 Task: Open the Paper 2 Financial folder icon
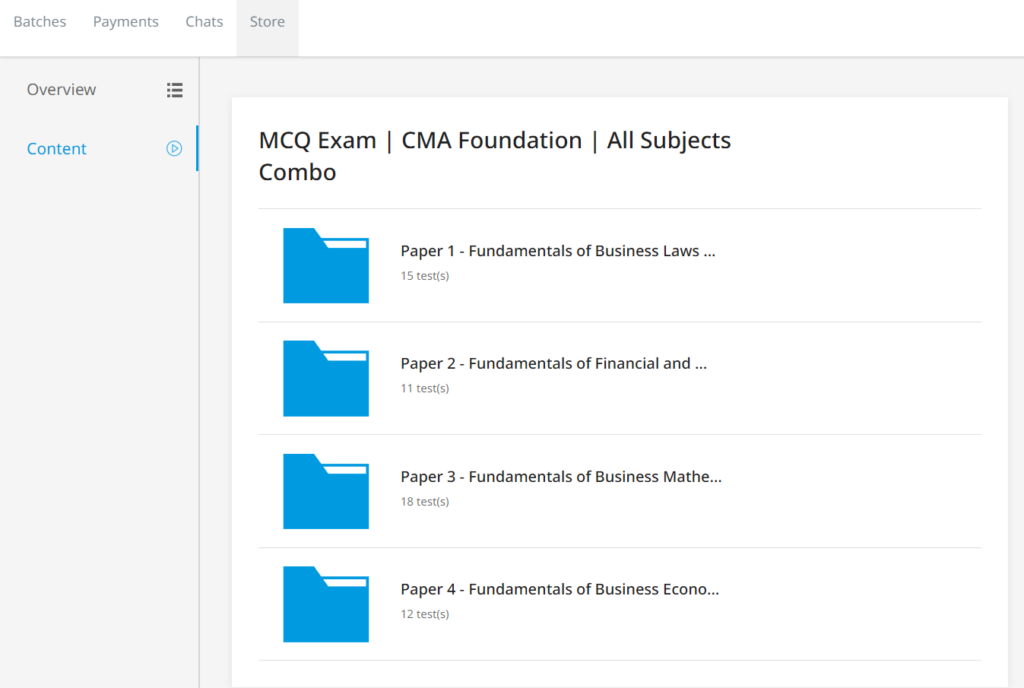point(326,378)
